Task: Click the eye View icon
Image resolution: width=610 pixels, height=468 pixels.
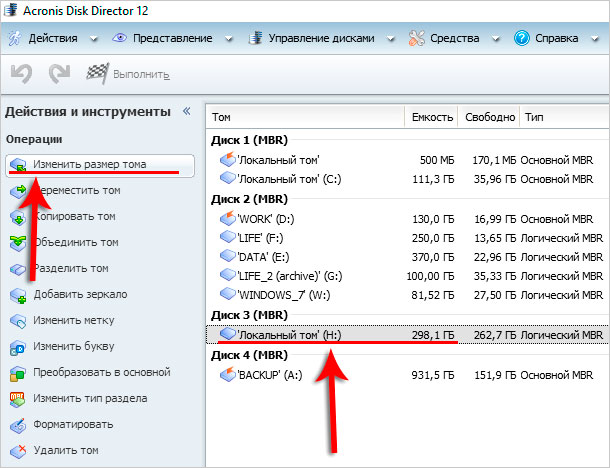Action: tap(119, 38)
